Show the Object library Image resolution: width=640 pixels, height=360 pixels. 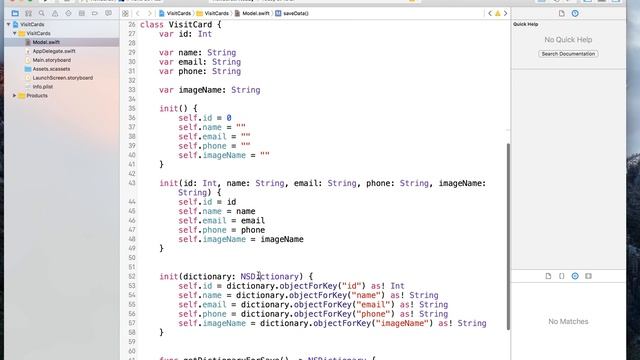(575, 276)
